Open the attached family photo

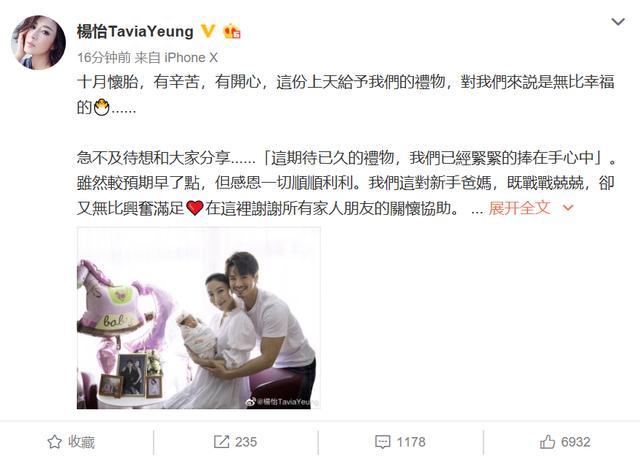click(x=198, y=318)
